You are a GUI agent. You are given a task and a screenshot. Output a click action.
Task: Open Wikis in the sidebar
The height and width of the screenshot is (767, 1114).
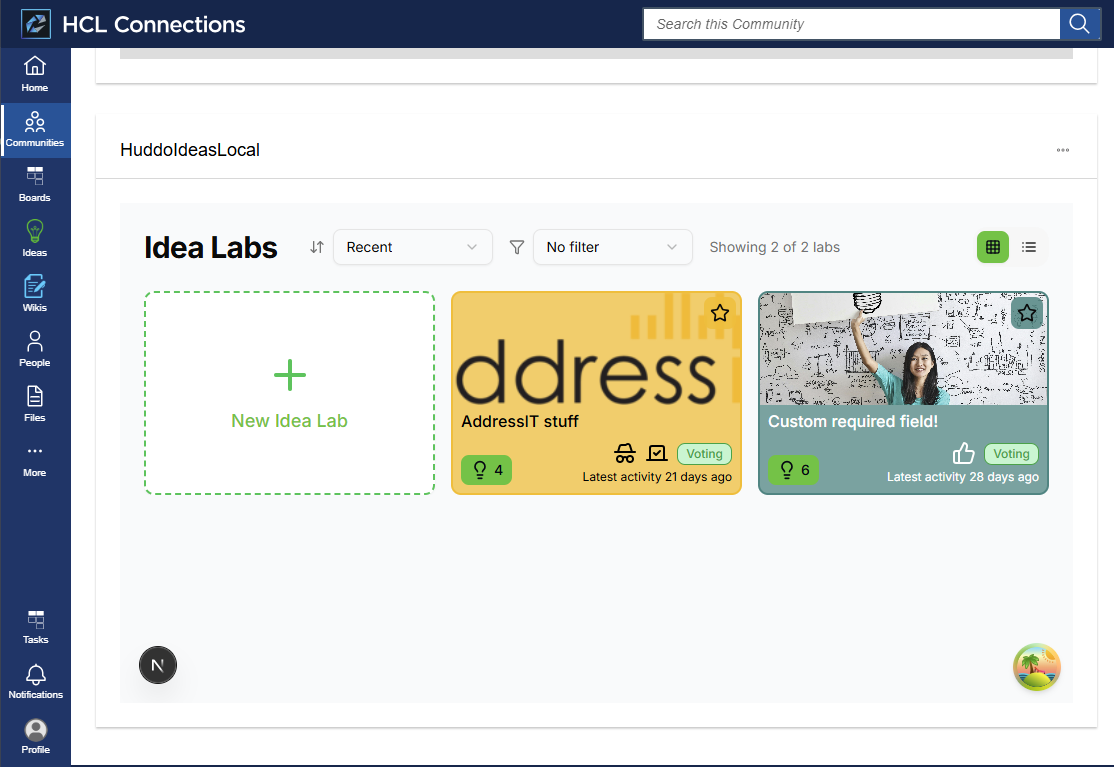[x=35, y=294]
